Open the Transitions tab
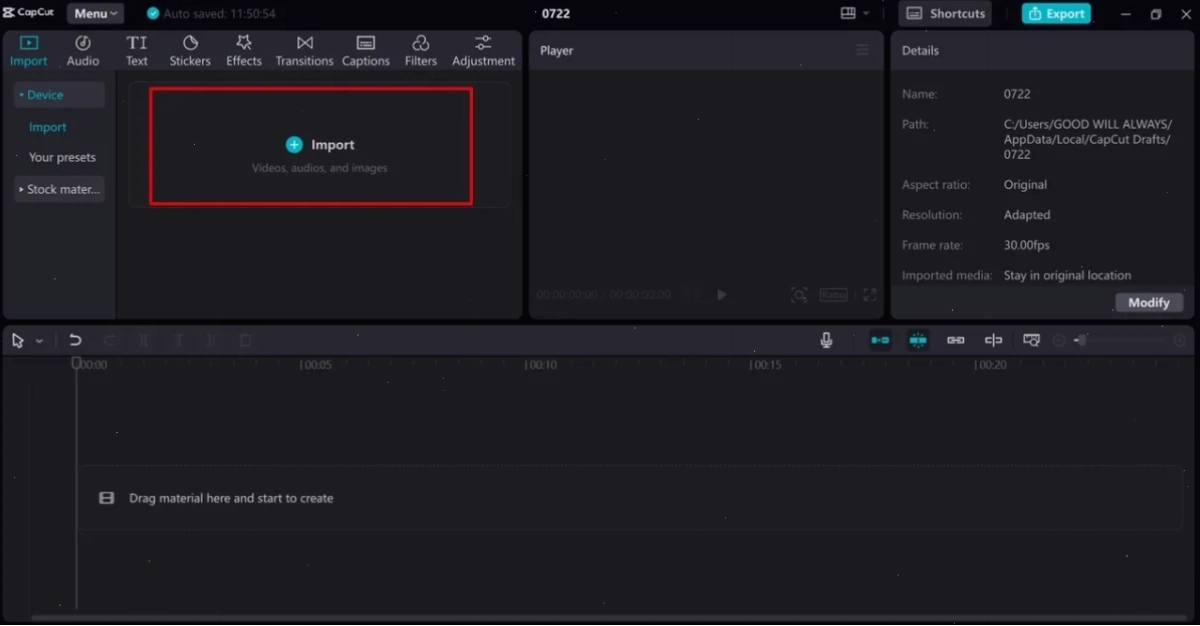 pos(305,51)
